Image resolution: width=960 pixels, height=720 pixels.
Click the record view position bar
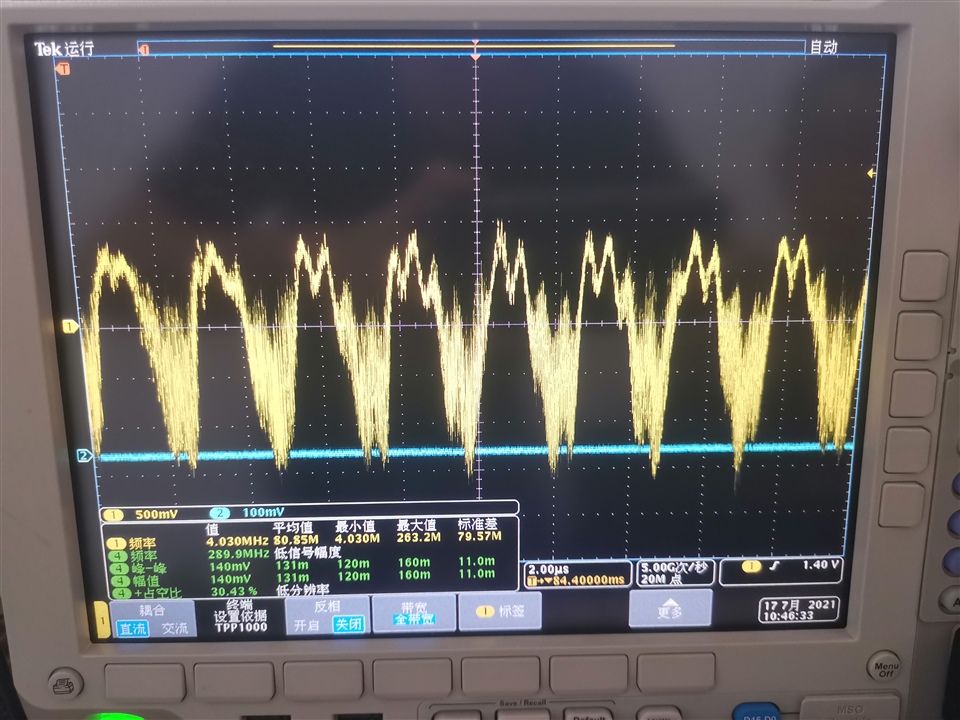(x=471, y=48)
